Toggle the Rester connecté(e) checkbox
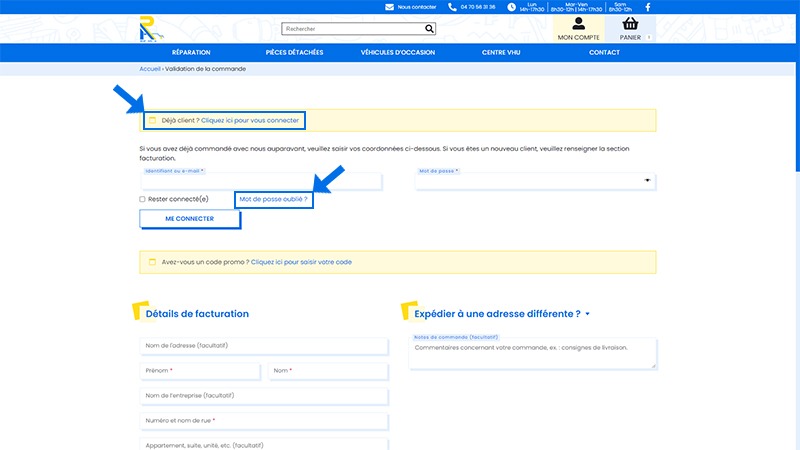Image resolution: width=800 pixels, height=450 pixels. 142,199
